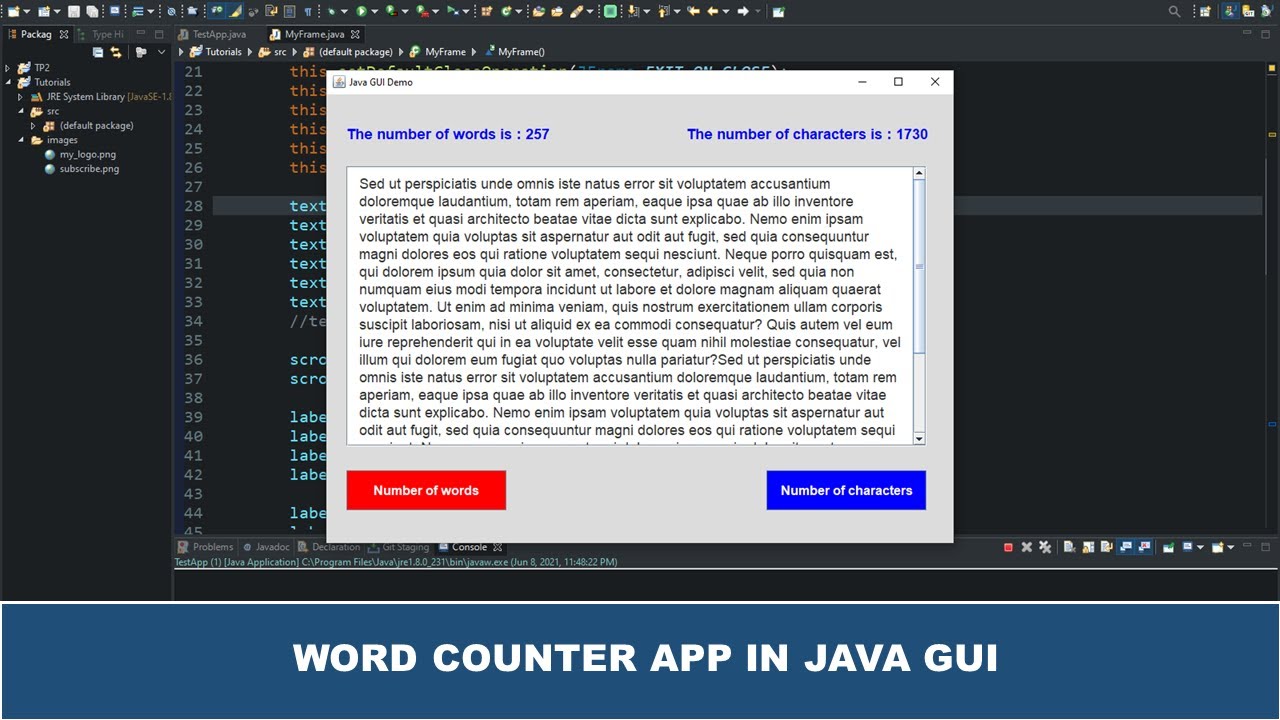The width and height of the screenshot is (1280, 720).
Task: Click the text area scroll up arrow
Action: click(920, 174)
